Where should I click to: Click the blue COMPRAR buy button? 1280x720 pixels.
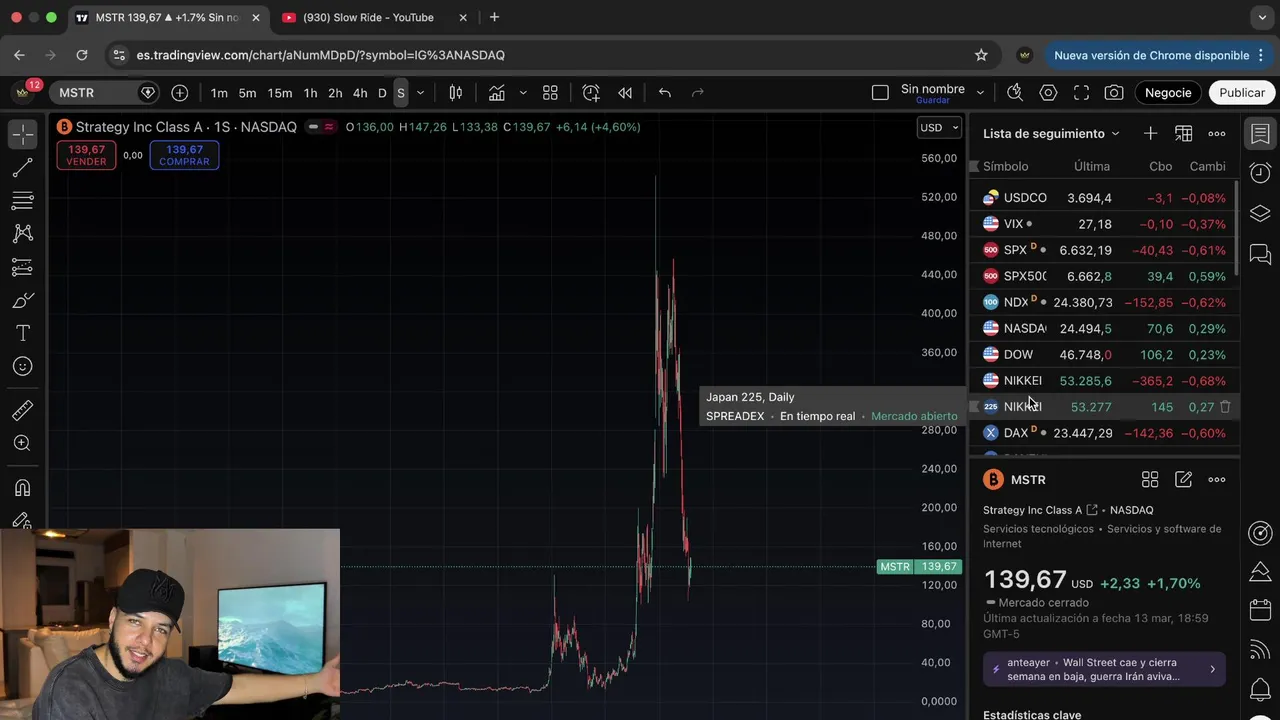(x=184, y=155)
